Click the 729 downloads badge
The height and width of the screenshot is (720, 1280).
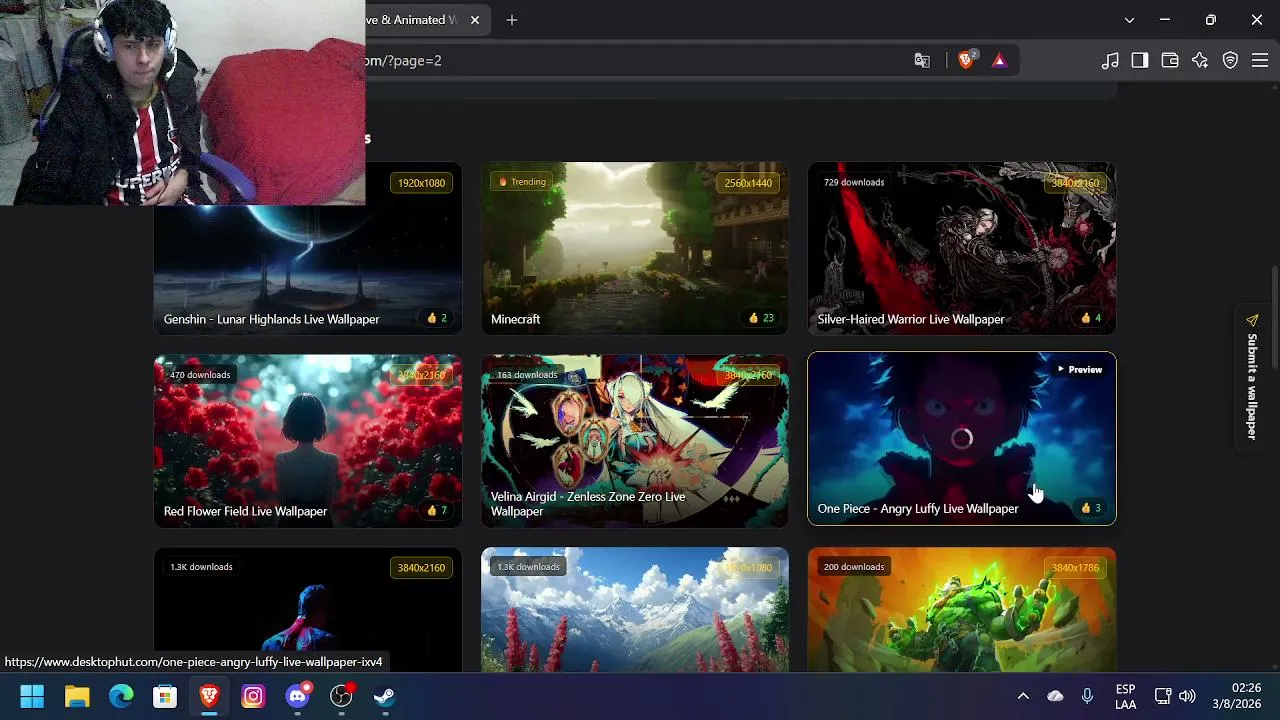point(854,182)
